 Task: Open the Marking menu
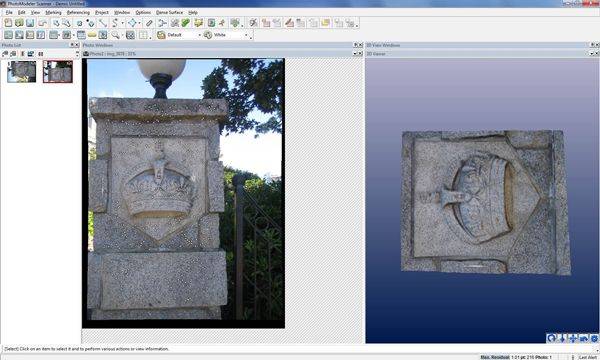(x=53, y=13)
